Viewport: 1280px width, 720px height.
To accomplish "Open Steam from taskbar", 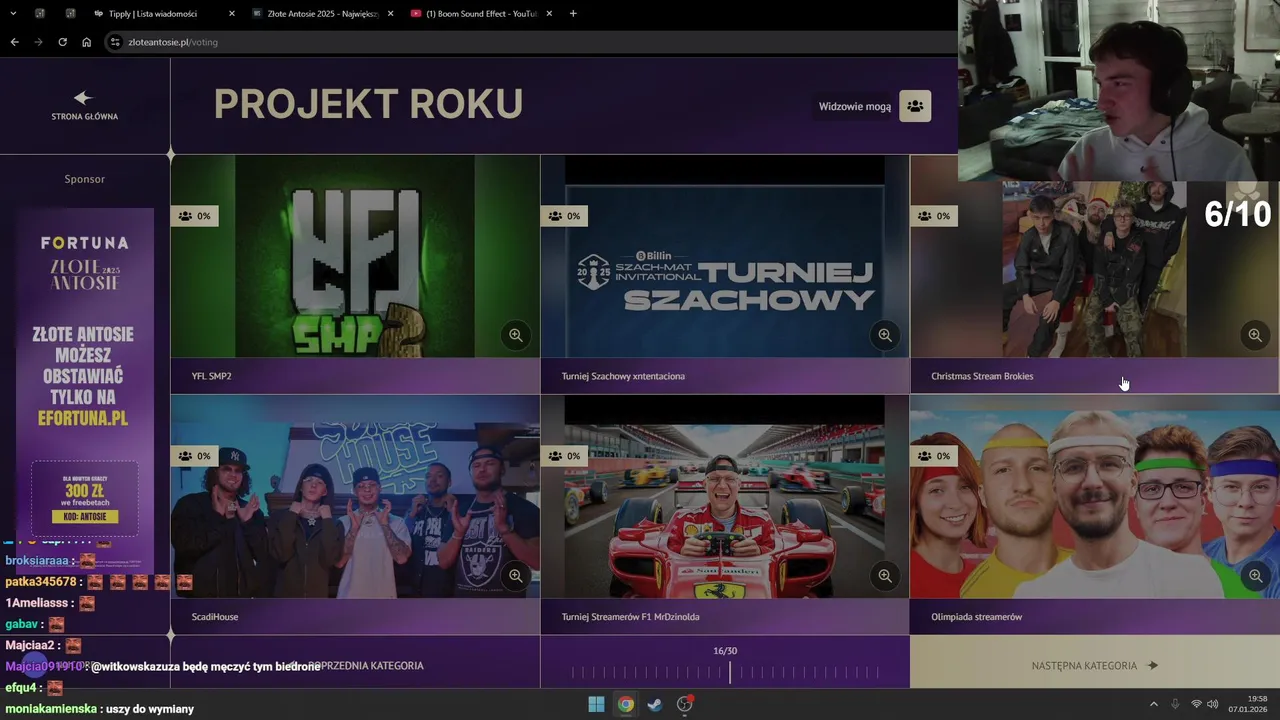I will tap(654, 704).
